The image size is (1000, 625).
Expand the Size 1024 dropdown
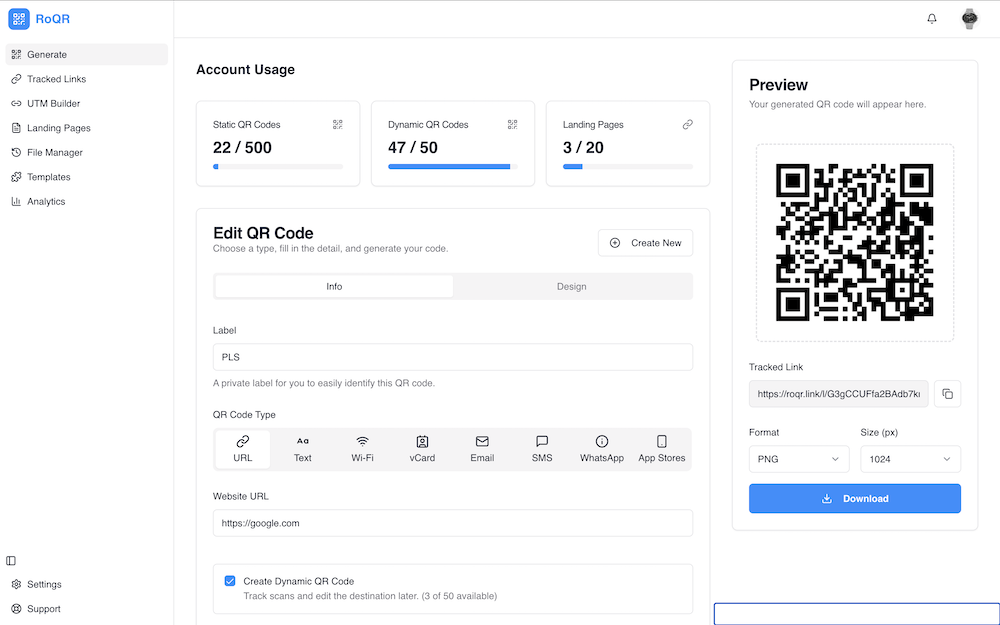point(910,459)
